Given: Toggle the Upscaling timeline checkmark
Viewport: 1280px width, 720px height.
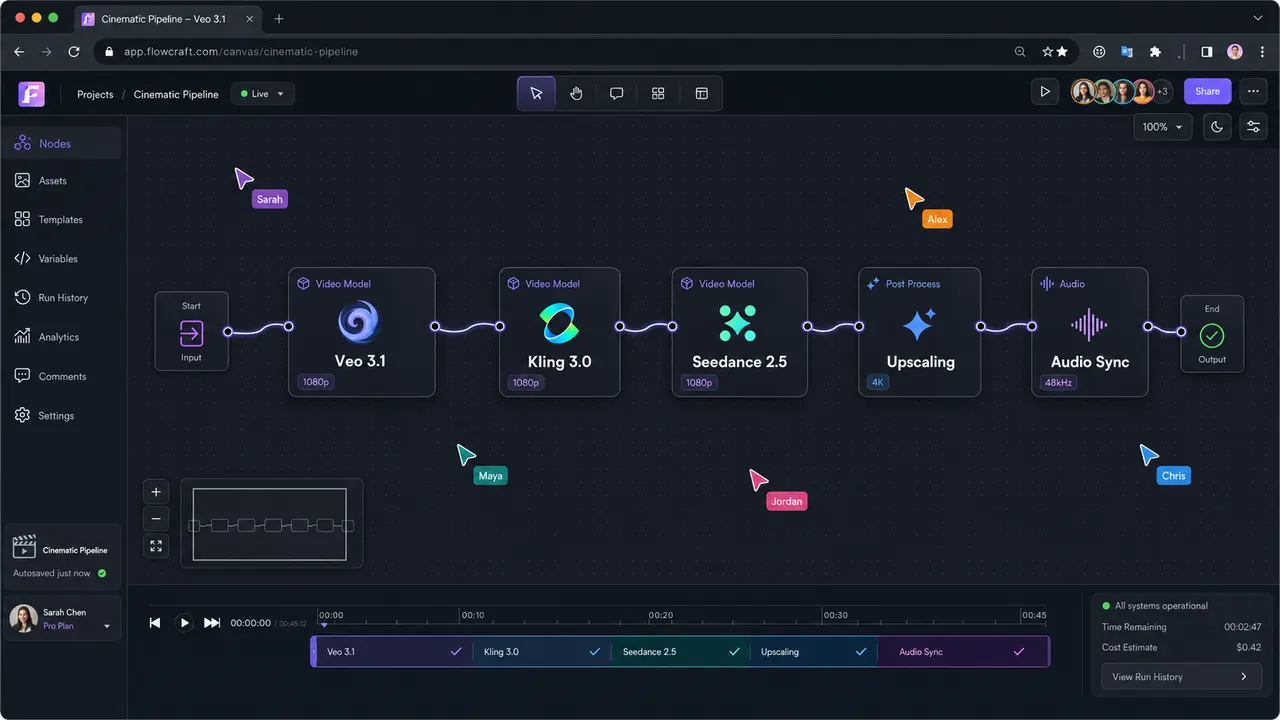Looking at the screenshot, I should (861, 652).
